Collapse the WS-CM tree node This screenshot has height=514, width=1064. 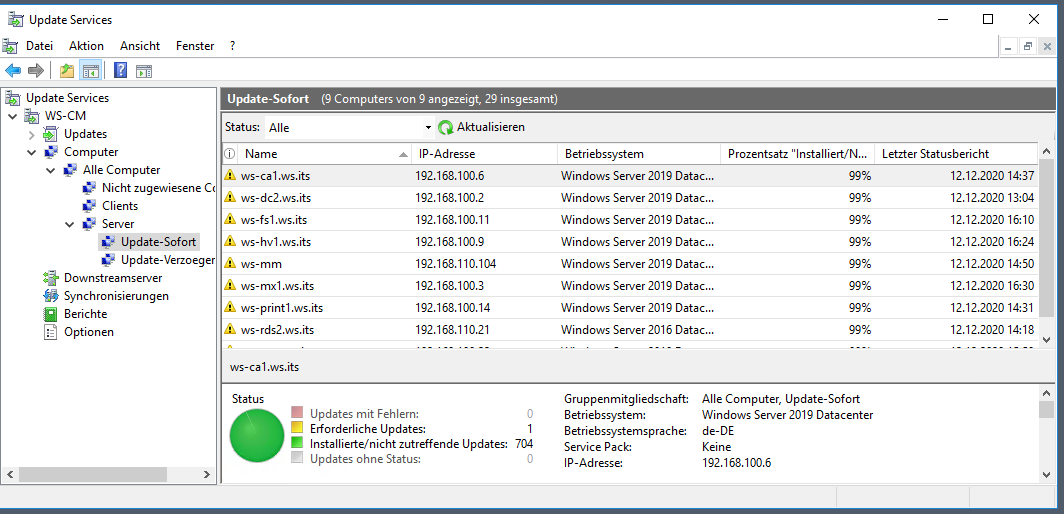point(12,116)
